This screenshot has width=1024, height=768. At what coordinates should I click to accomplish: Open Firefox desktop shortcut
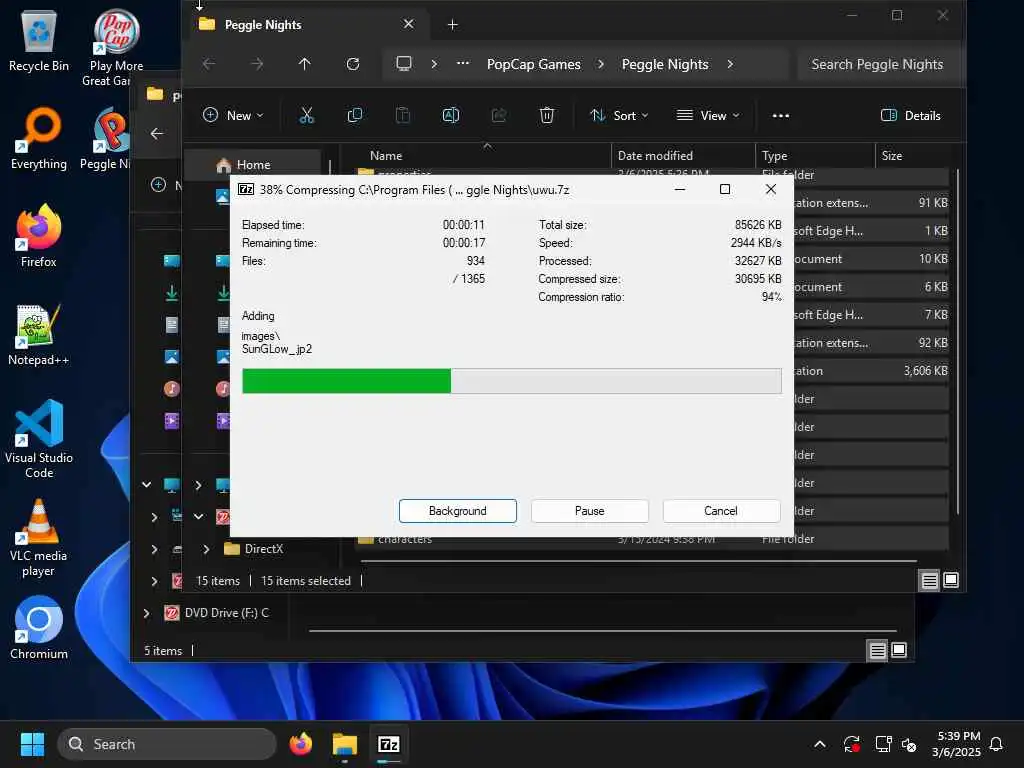coord(39,236)
